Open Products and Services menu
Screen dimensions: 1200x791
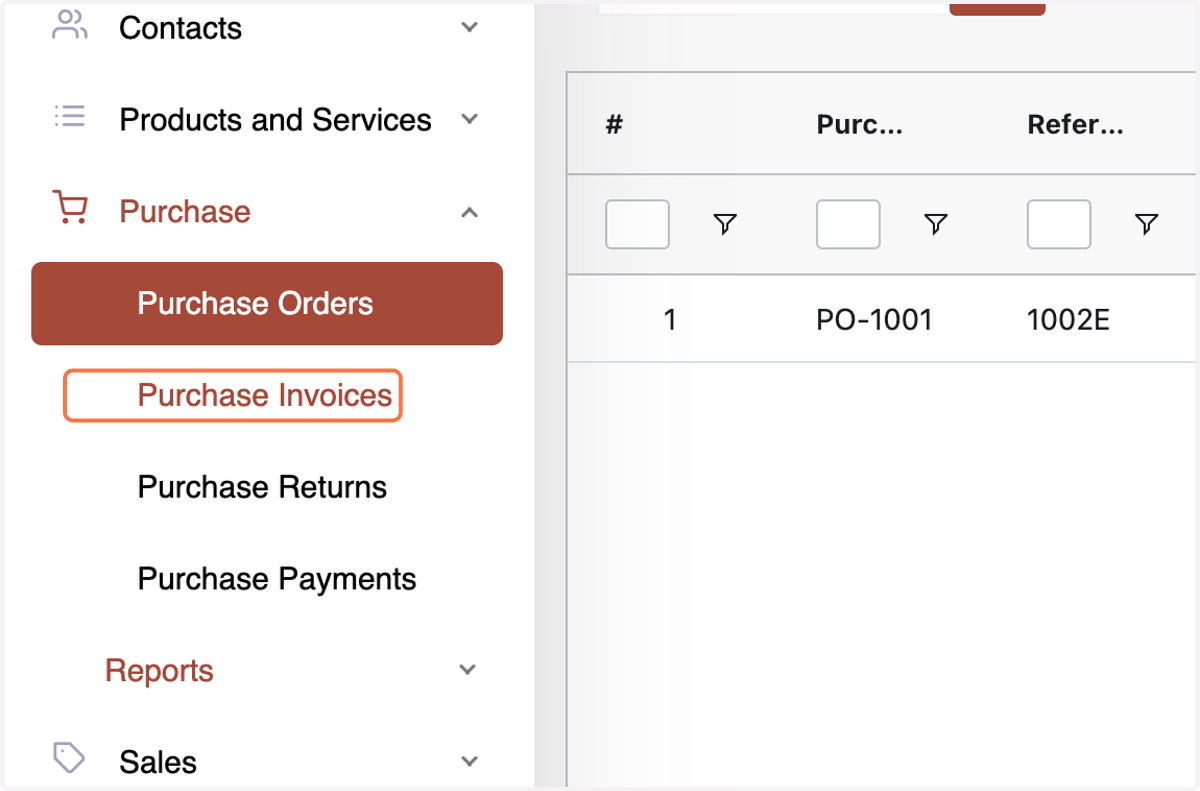[x=275, y=120]
